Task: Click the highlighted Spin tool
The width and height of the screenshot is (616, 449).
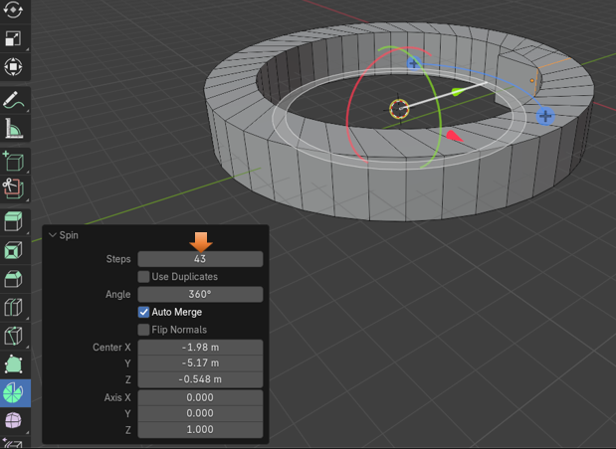Action: (16, 392)
